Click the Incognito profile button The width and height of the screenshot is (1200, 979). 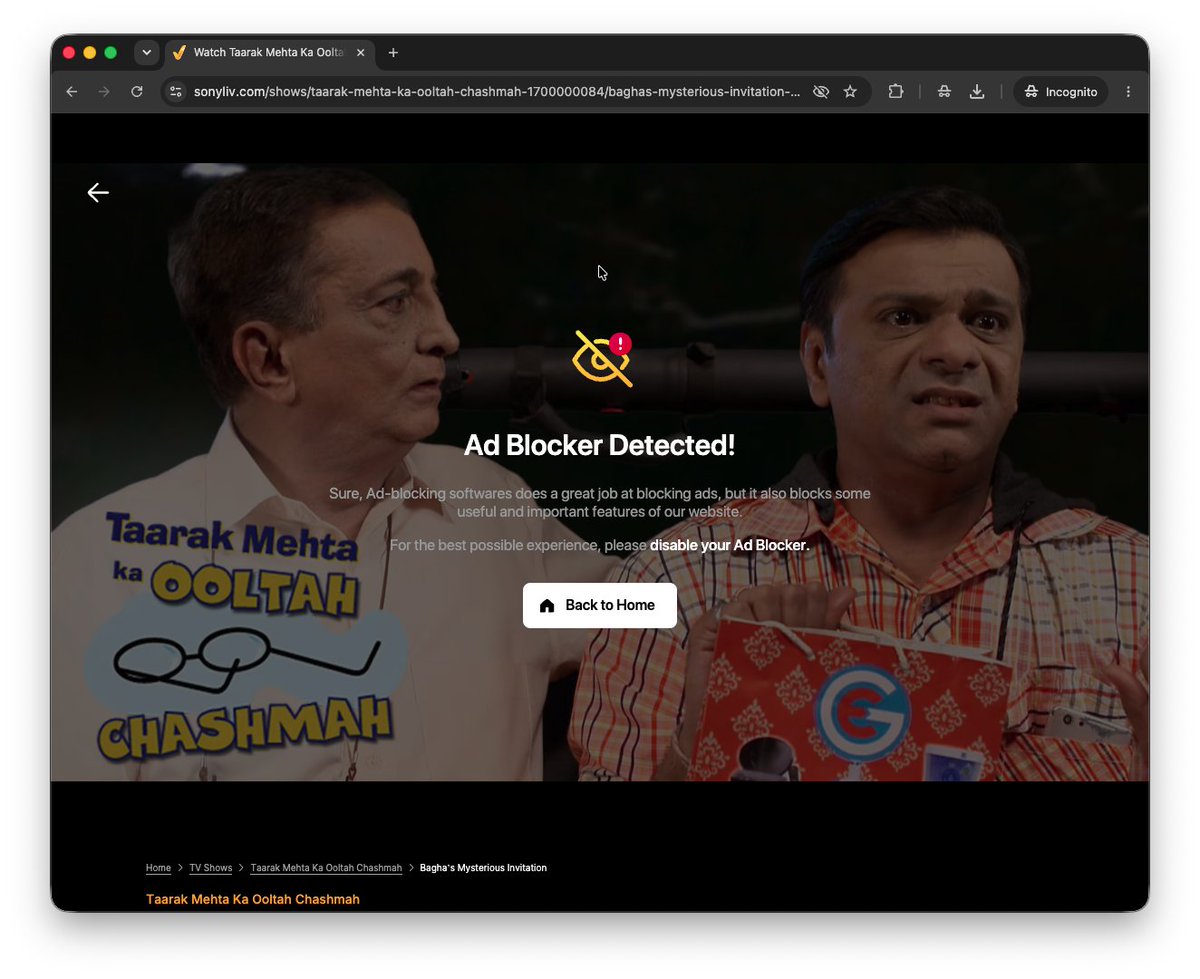[1061, 92]
